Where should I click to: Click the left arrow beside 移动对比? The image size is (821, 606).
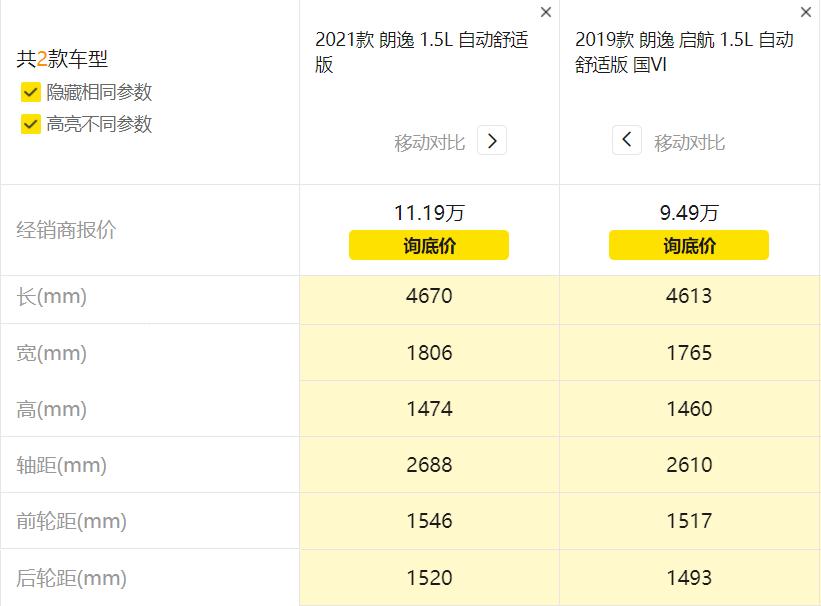[x=626, y=140]
